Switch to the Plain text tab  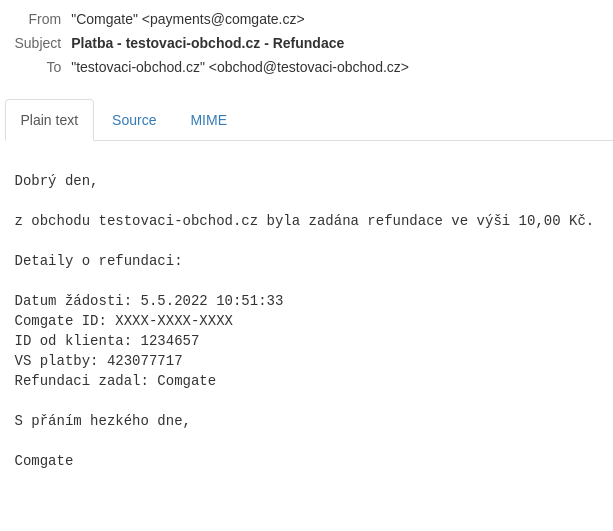49,120
